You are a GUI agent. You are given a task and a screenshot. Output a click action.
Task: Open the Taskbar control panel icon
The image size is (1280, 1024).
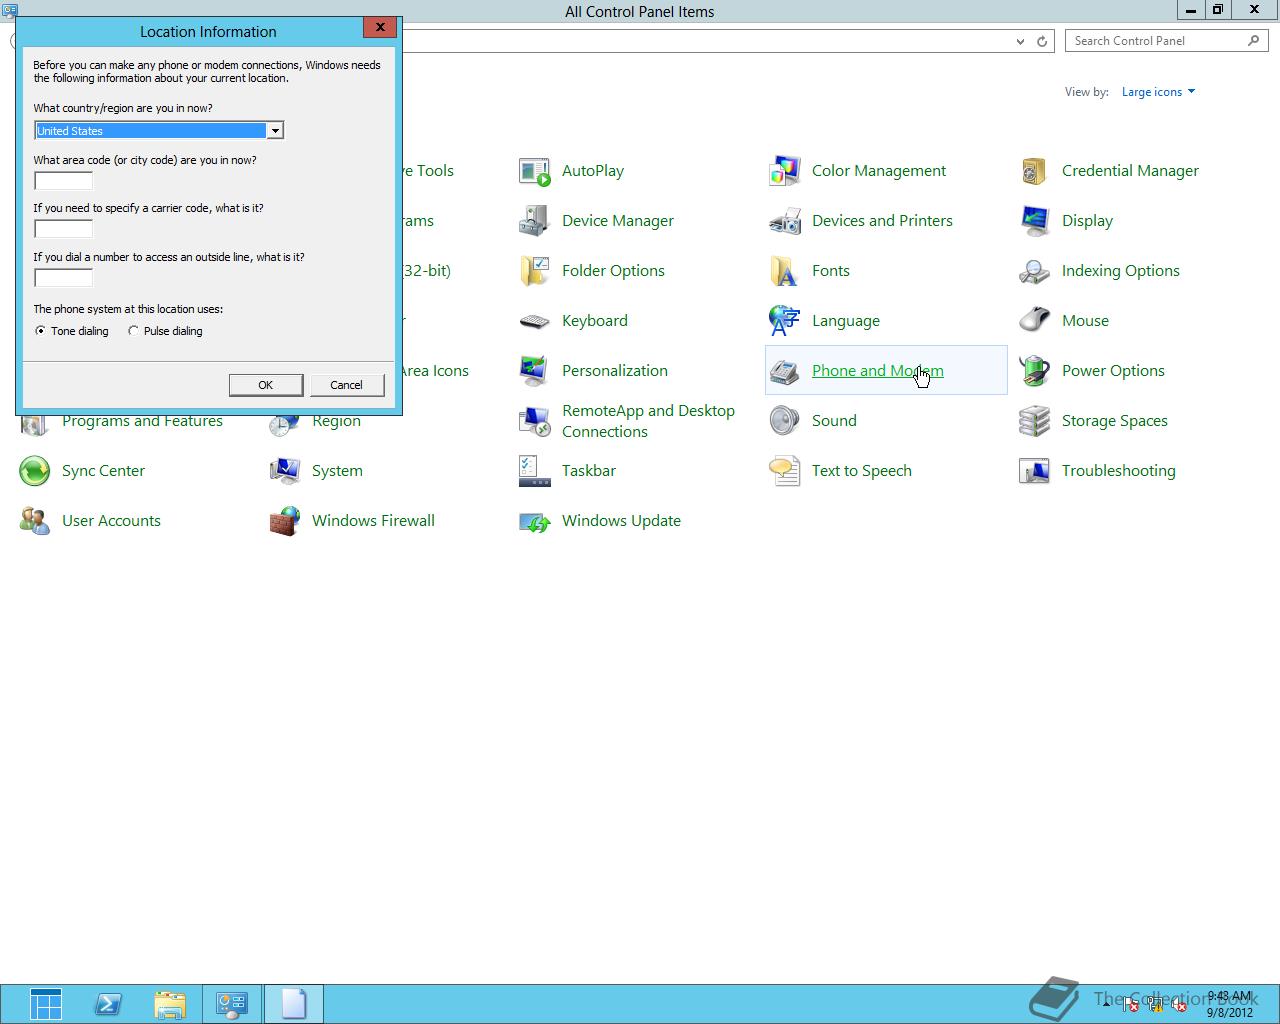click(535, 471)
